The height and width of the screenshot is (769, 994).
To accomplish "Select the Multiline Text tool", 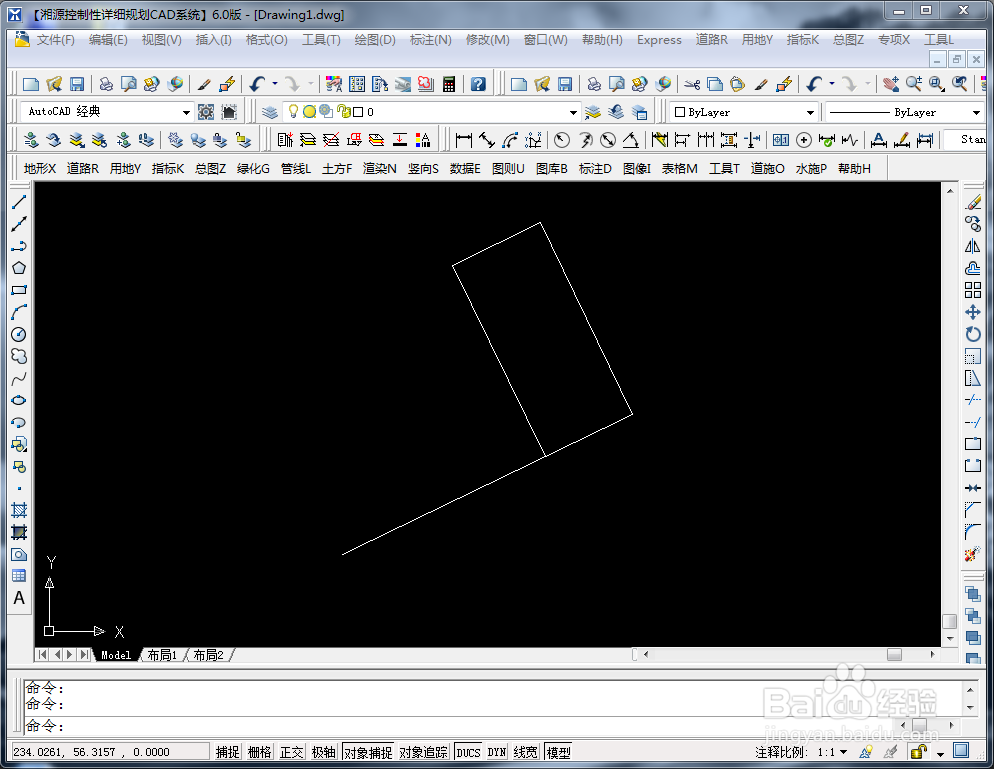I will tap(19, 598).
